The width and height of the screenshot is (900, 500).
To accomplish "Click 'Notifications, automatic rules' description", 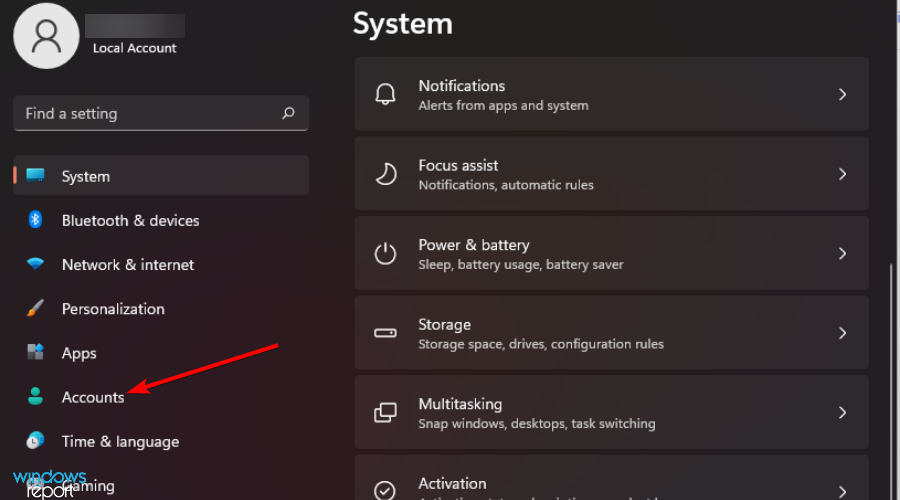I will coord(506,185).
